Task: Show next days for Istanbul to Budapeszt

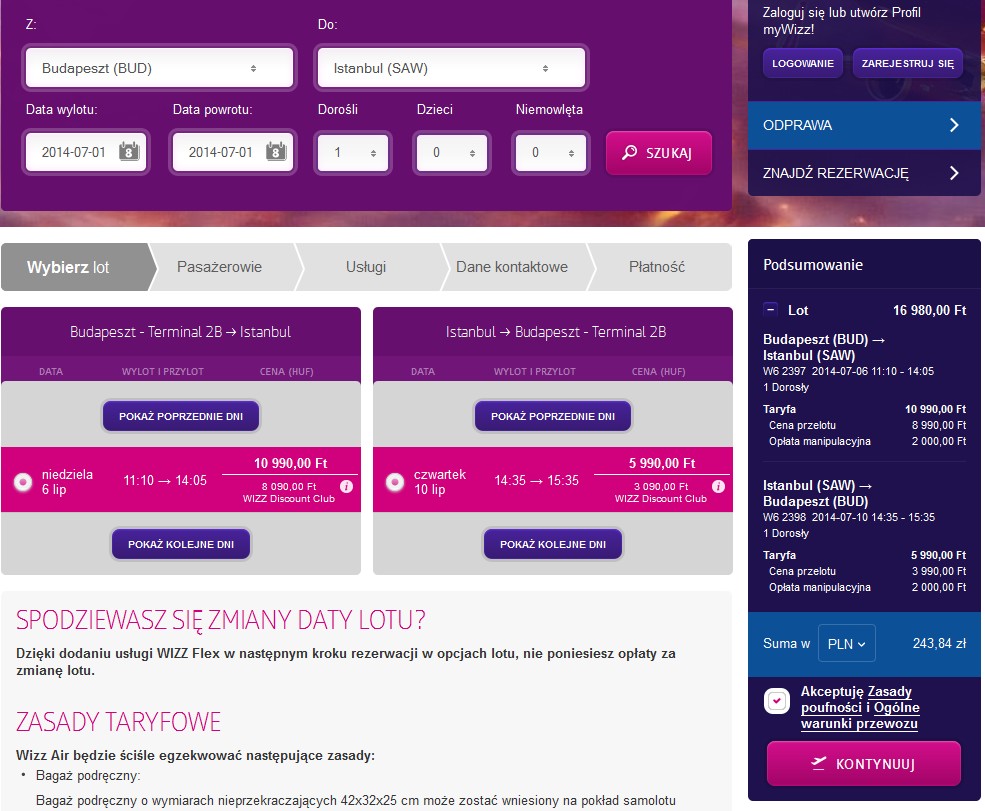Action: point(553,544)
